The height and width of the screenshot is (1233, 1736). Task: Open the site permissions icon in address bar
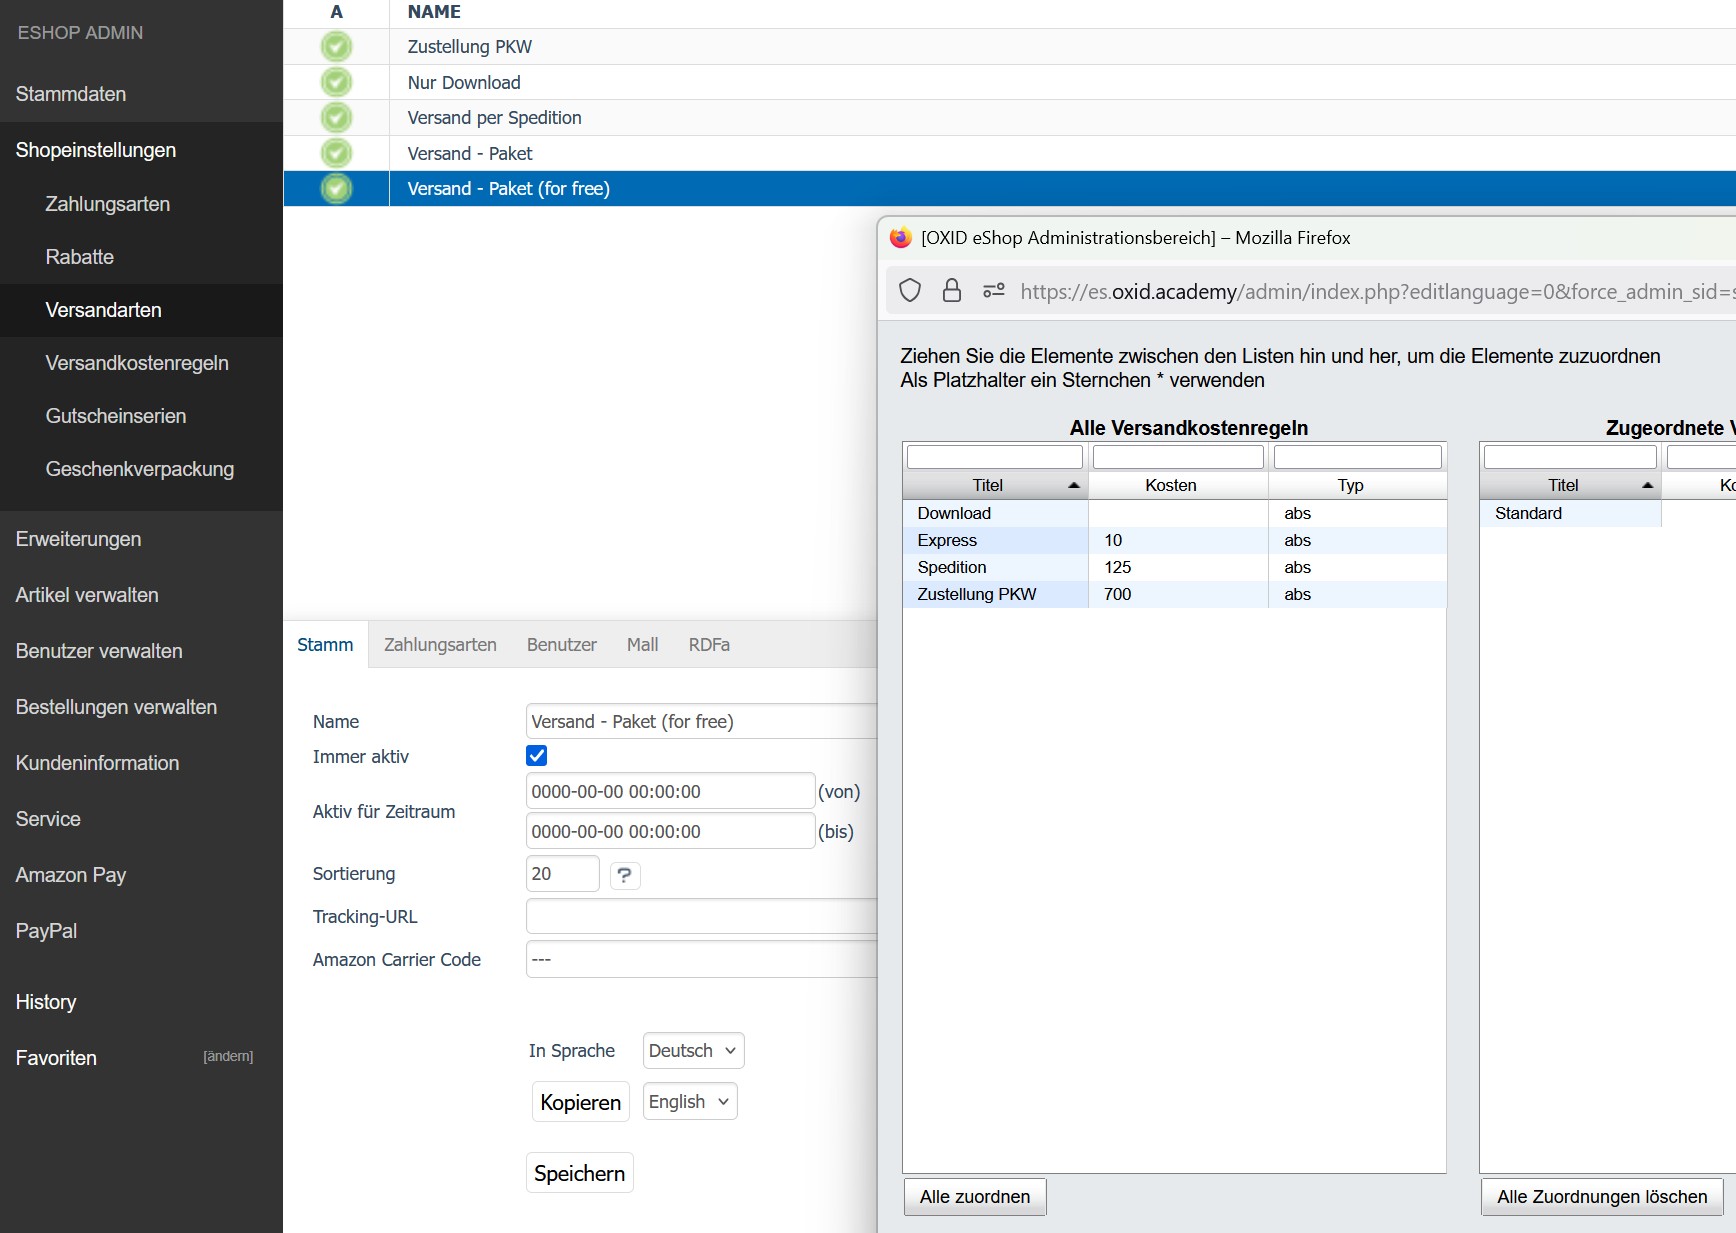point(993,291)
